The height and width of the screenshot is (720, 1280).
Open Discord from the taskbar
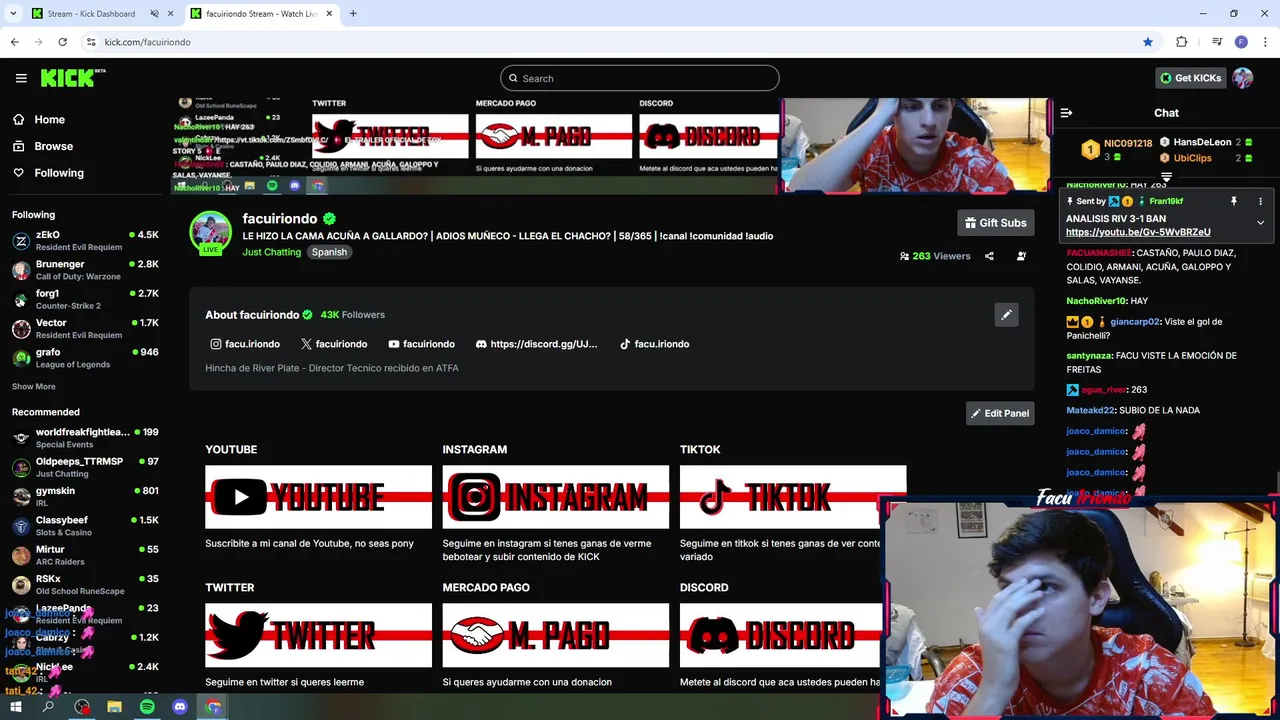[x=180, y=707]
